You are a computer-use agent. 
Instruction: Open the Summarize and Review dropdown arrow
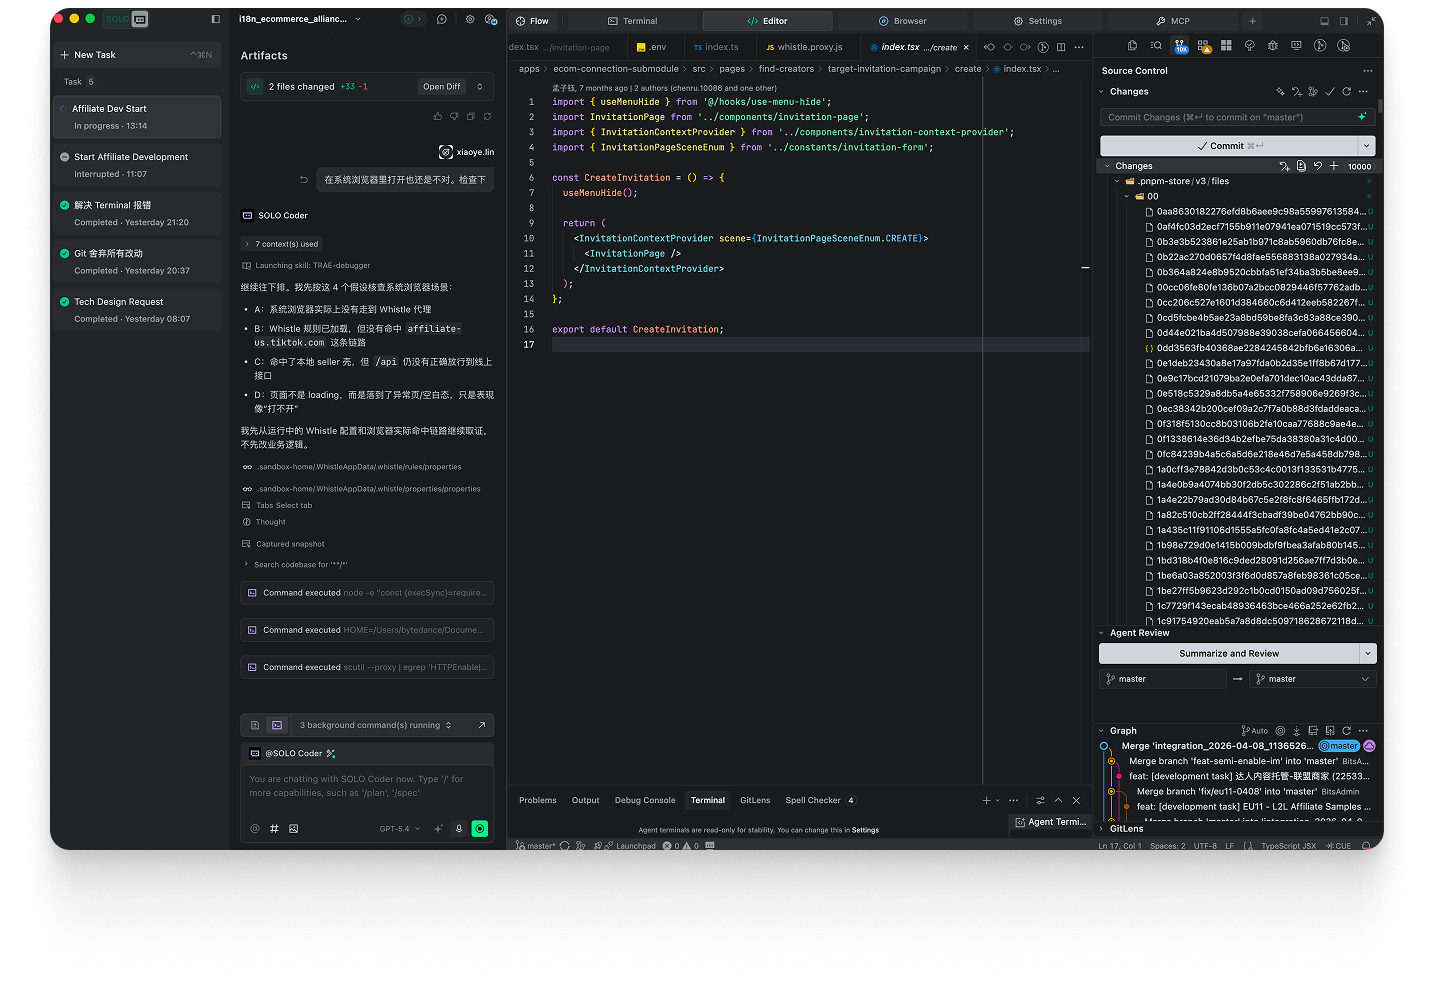click(x=1368, y=654)
